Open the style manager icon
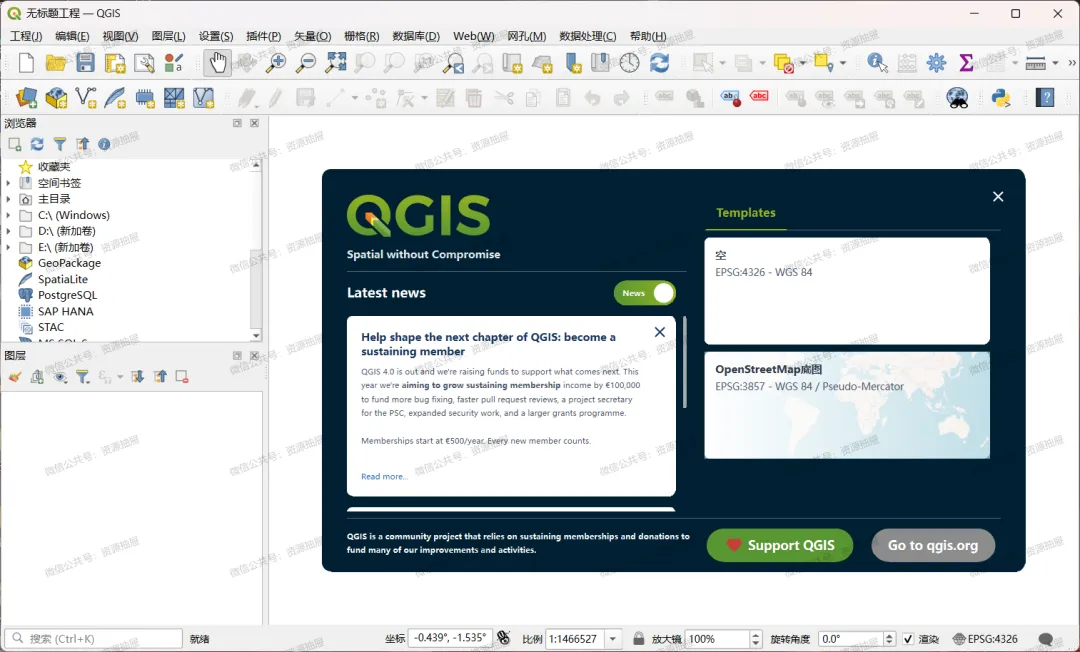The image size is (1080, 652). pos(174,63)
